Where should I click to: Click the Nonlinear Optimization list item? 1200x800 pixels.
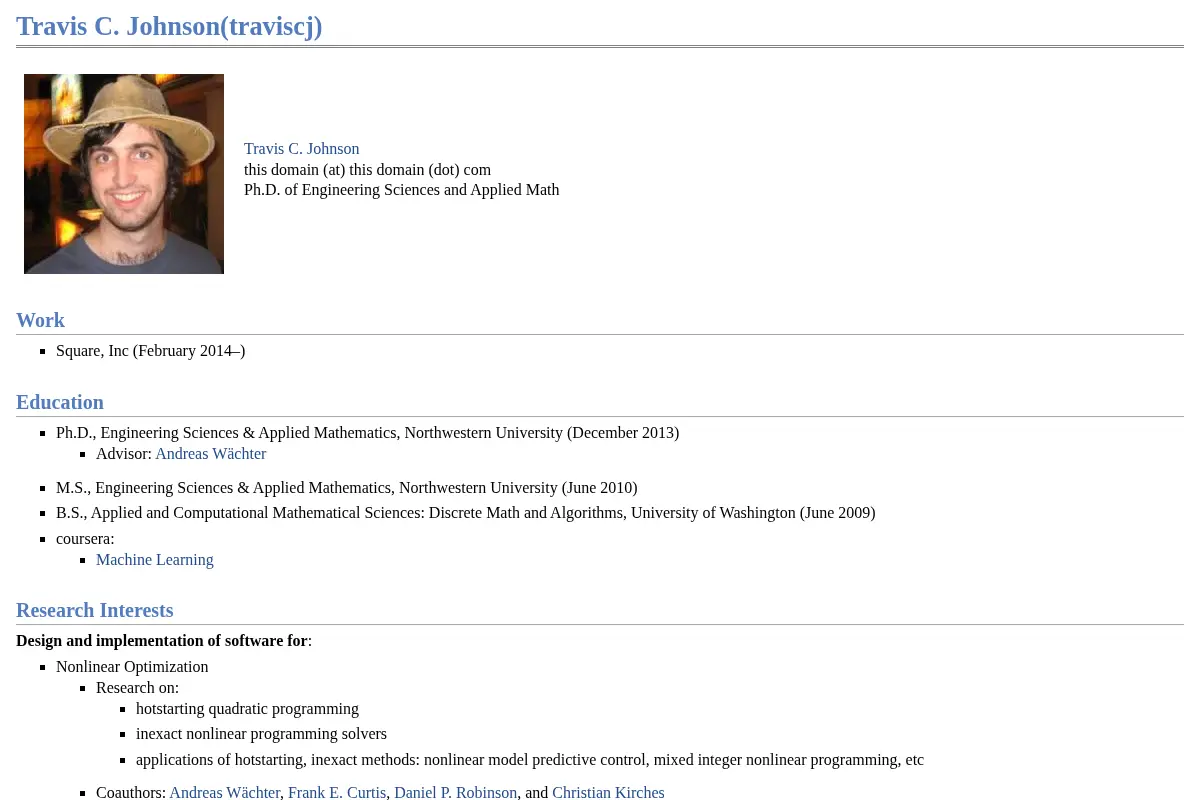132,667
